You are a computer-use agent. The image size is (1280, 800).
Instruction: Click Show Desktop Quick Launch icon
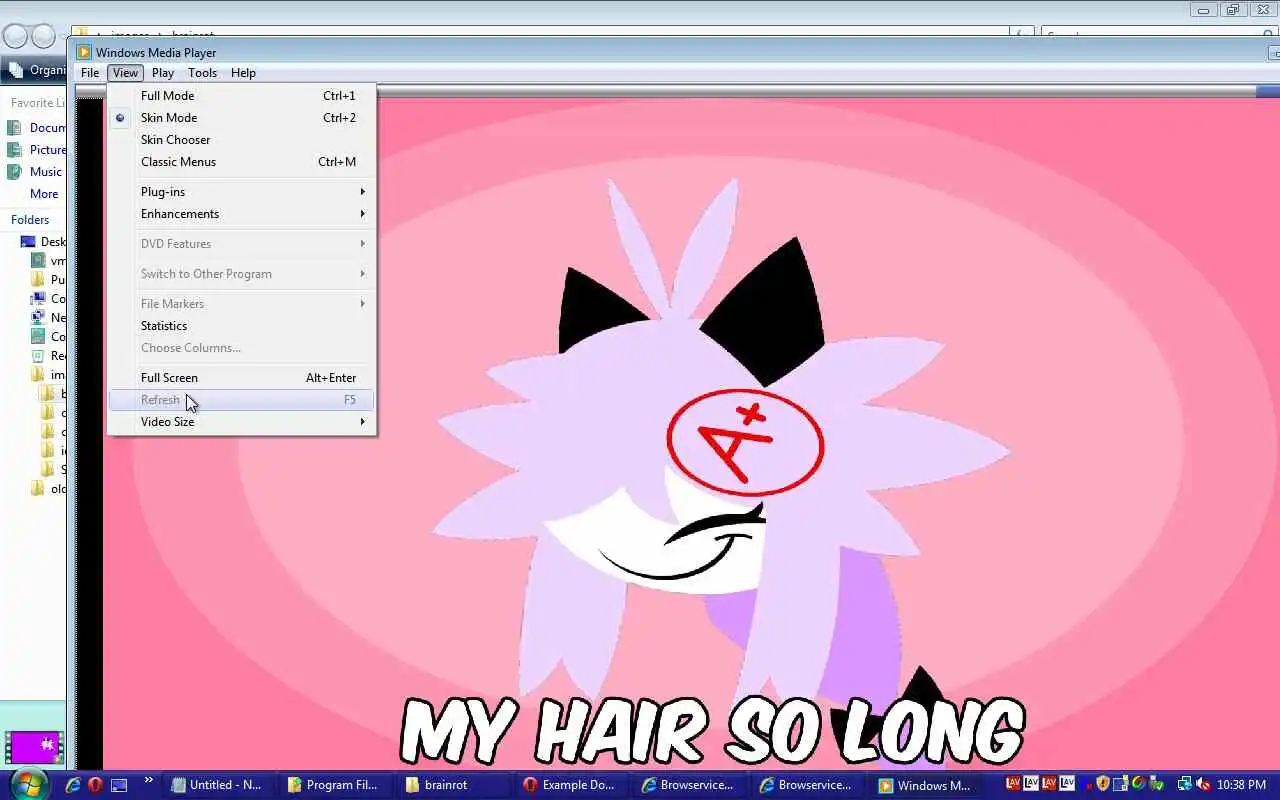(x=119, y=785)
